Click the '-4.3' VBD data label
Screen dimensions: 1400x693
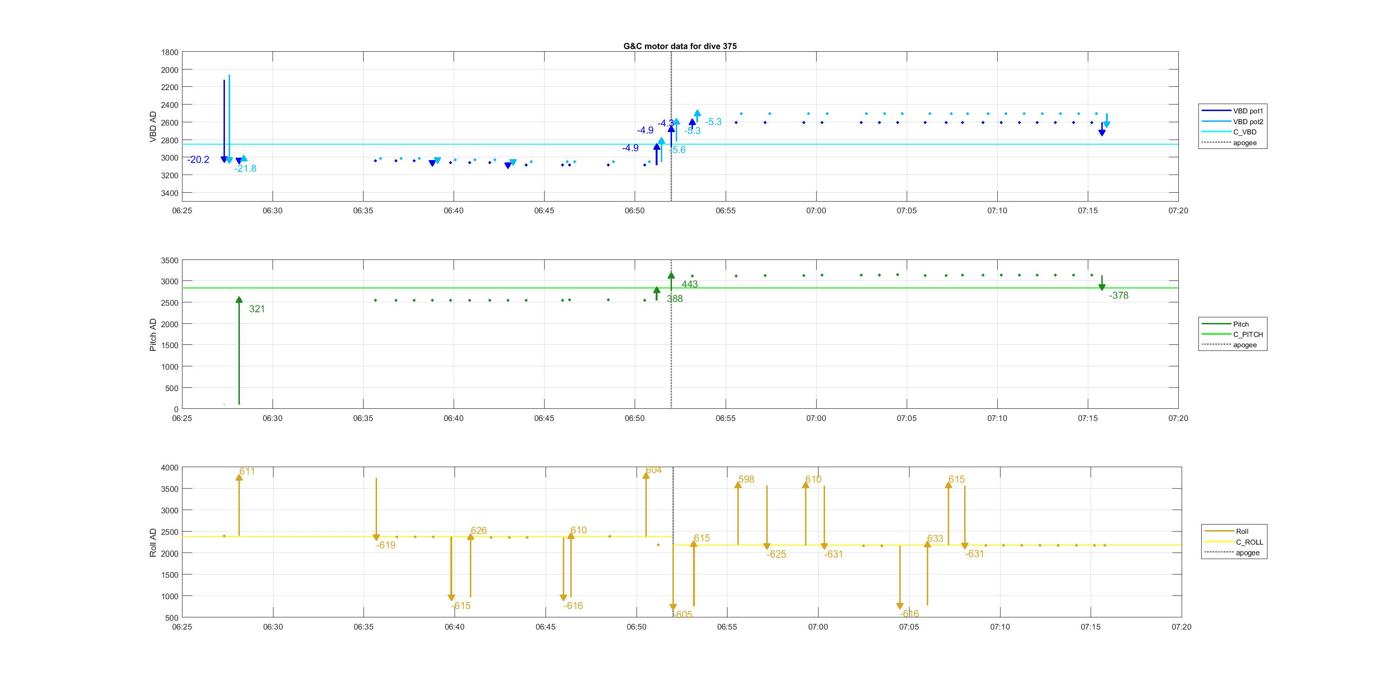coord(666,123)
